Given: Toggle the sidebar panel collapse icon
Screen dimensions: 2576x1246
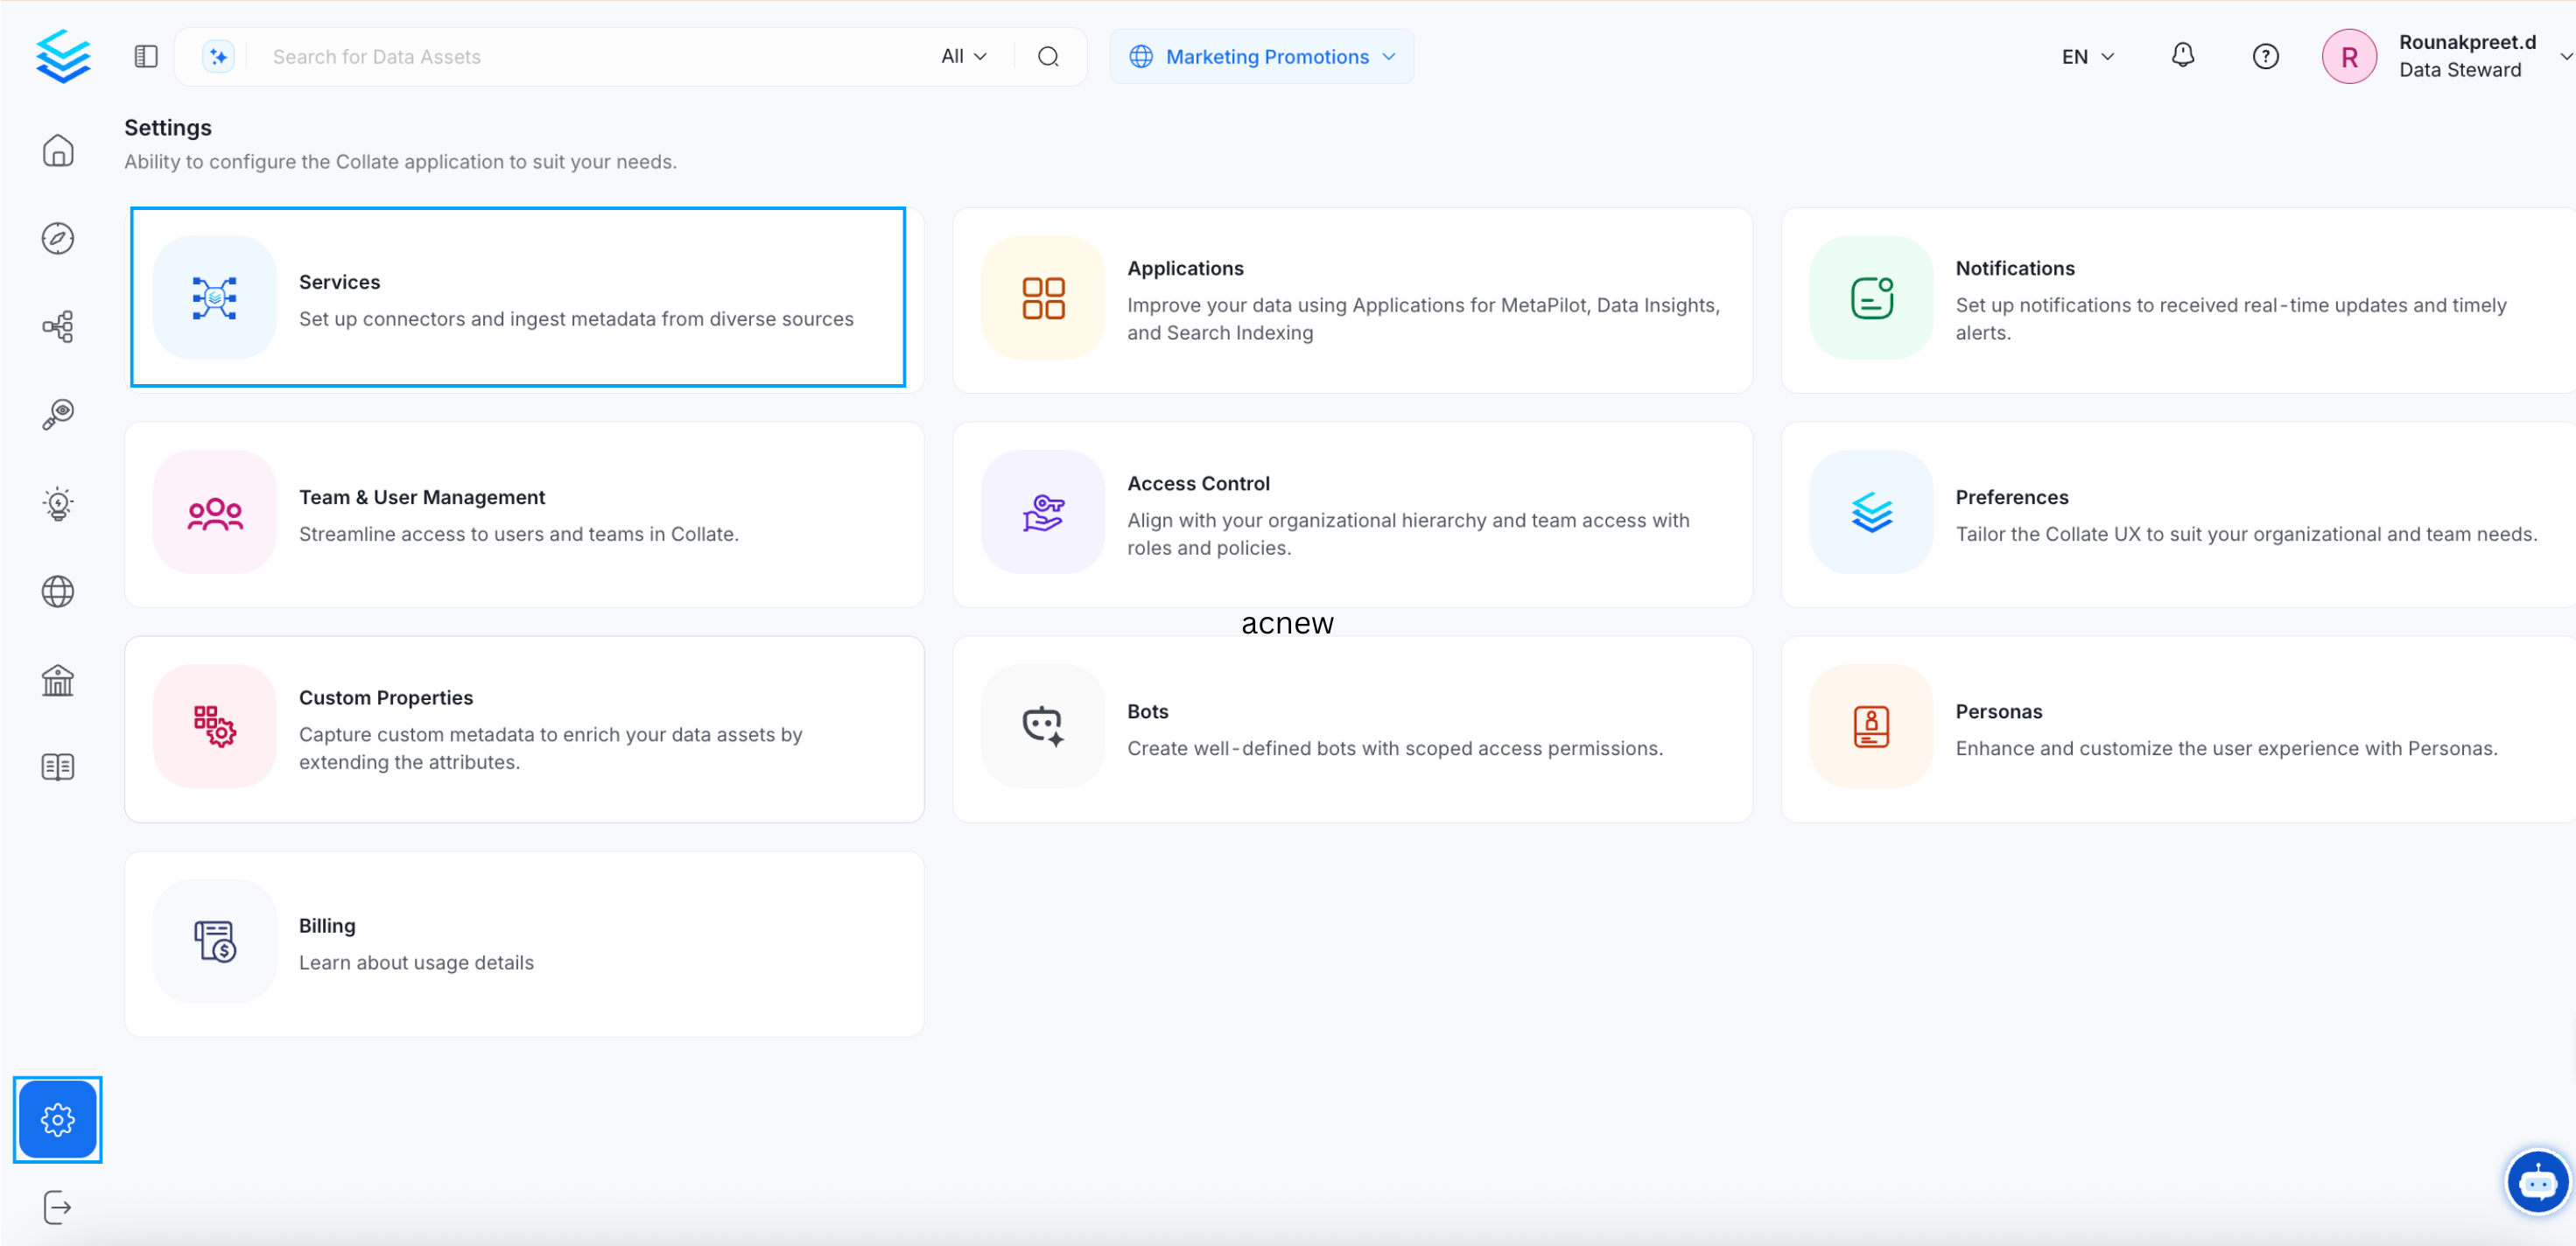Looking at the screenshot, I should [x=145, y=56].
